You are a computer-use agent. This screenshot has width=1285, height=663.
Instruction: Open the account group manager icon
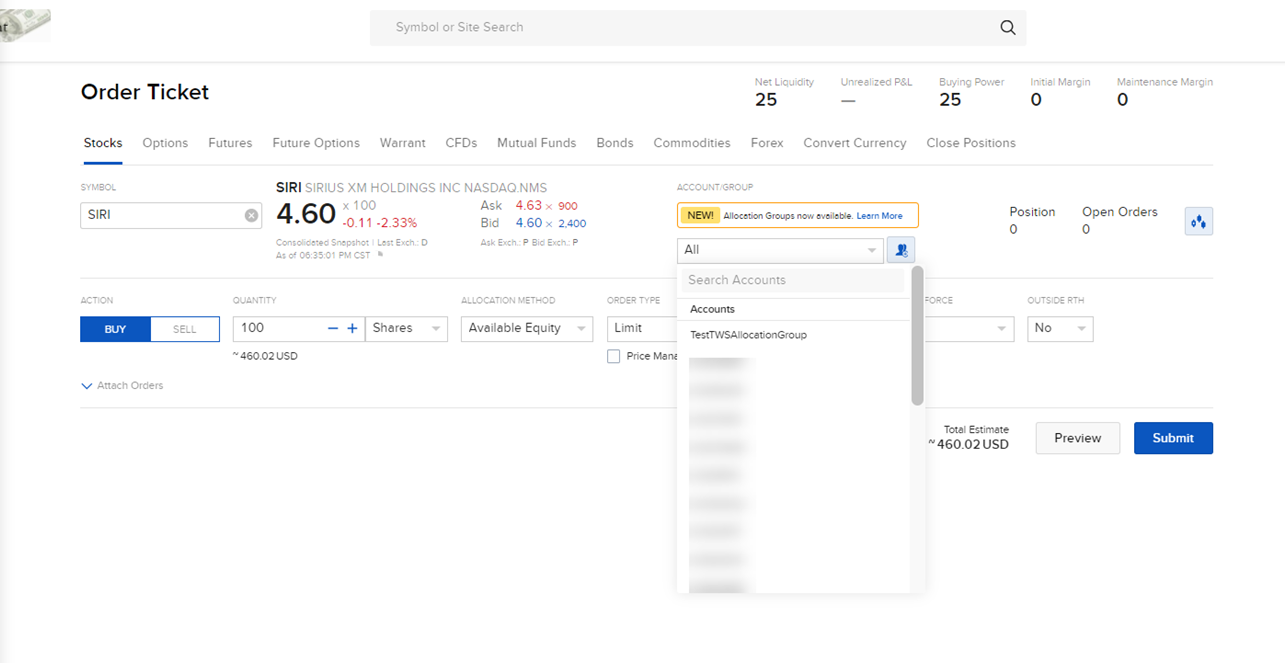[x=901, y=250]
